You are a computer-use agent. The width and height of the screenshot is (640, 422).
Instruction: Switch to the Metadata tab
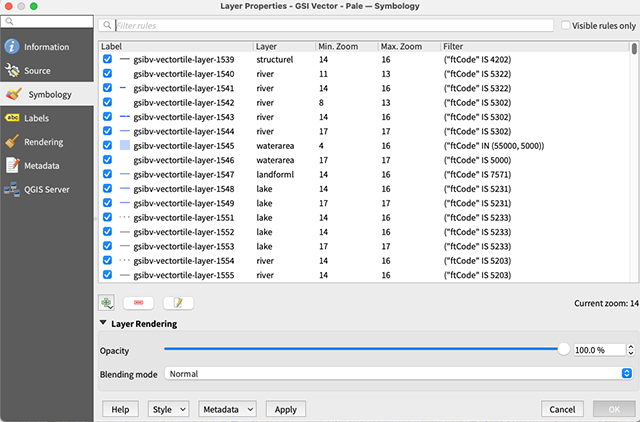coord(47,165)
